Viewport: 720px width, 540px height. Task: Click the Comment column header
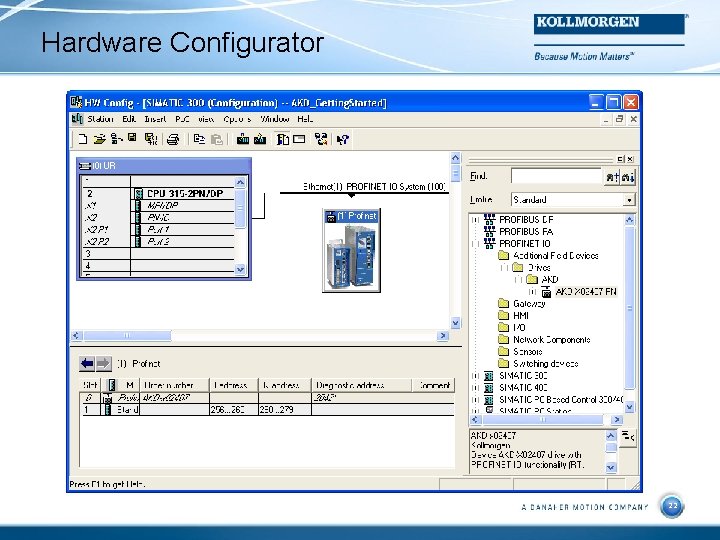(x=433, y=385)
